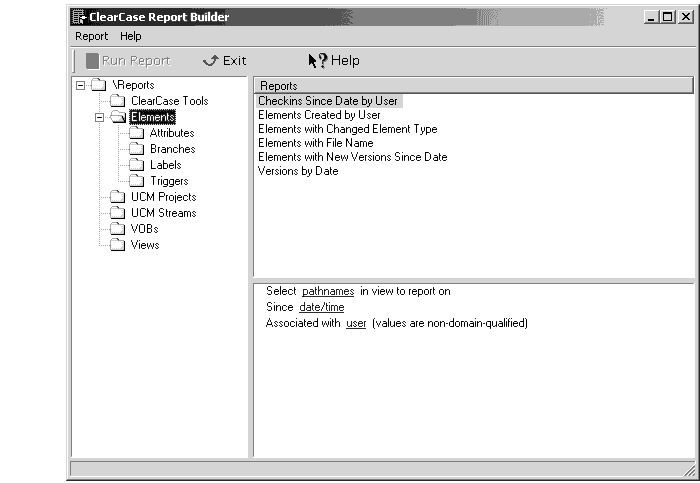Collapse the \Reports root tree node
The width and height of the screenshot is (700, 483).
80,85
